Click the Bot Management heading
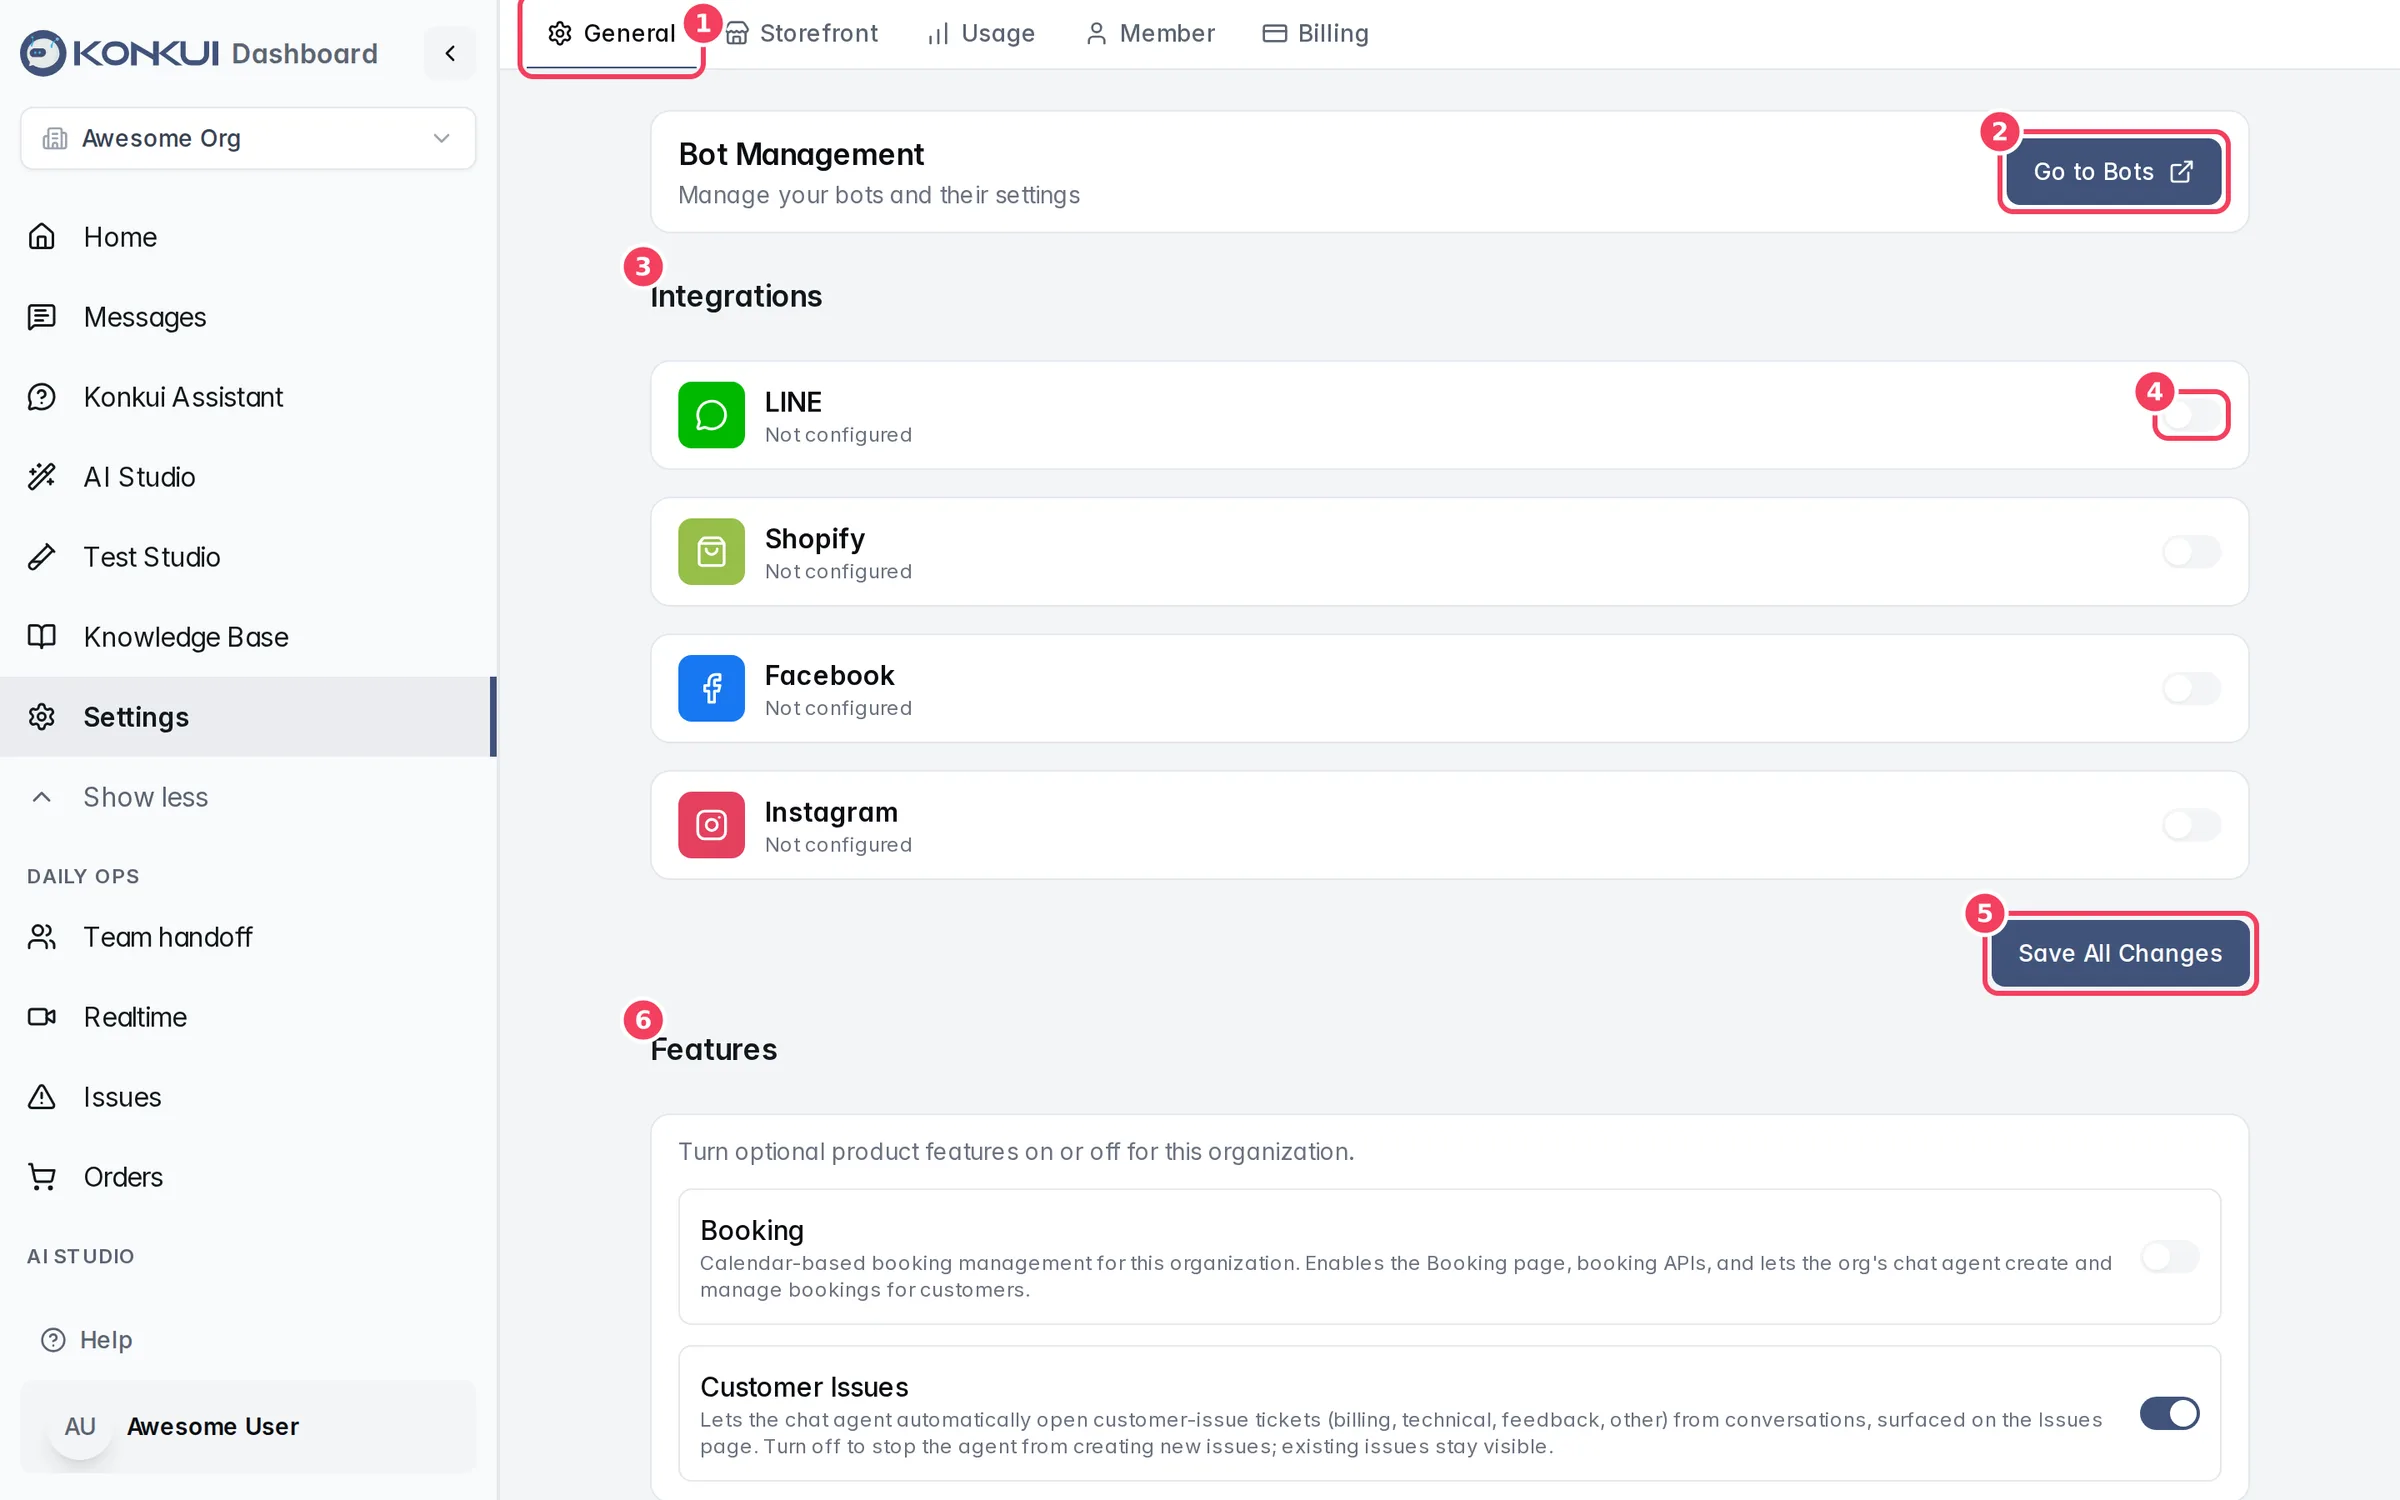The height and width of the screenshot is (1500, 2400). (801, 154)
